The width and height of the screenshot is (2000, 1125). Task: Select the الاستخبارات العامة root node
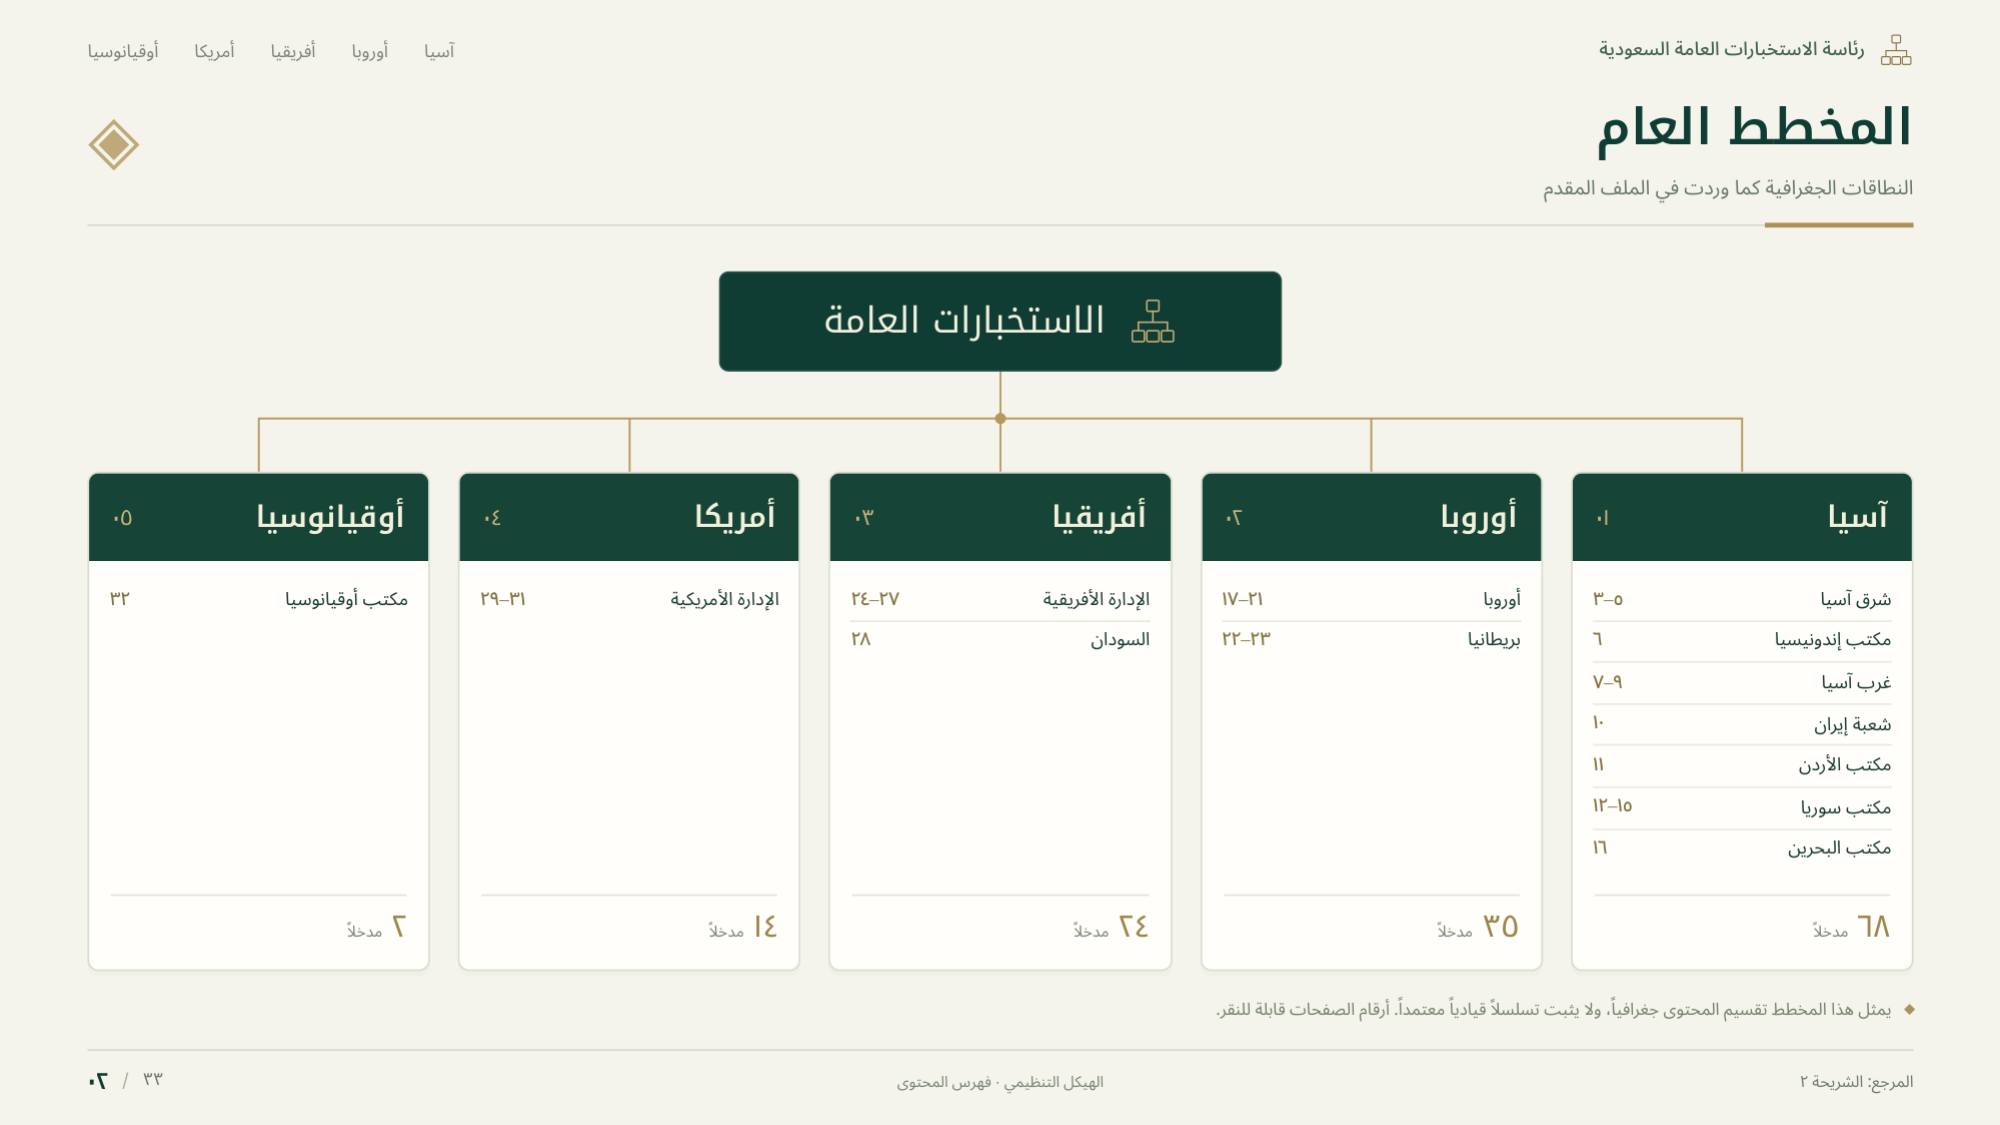click(1000, 321)
